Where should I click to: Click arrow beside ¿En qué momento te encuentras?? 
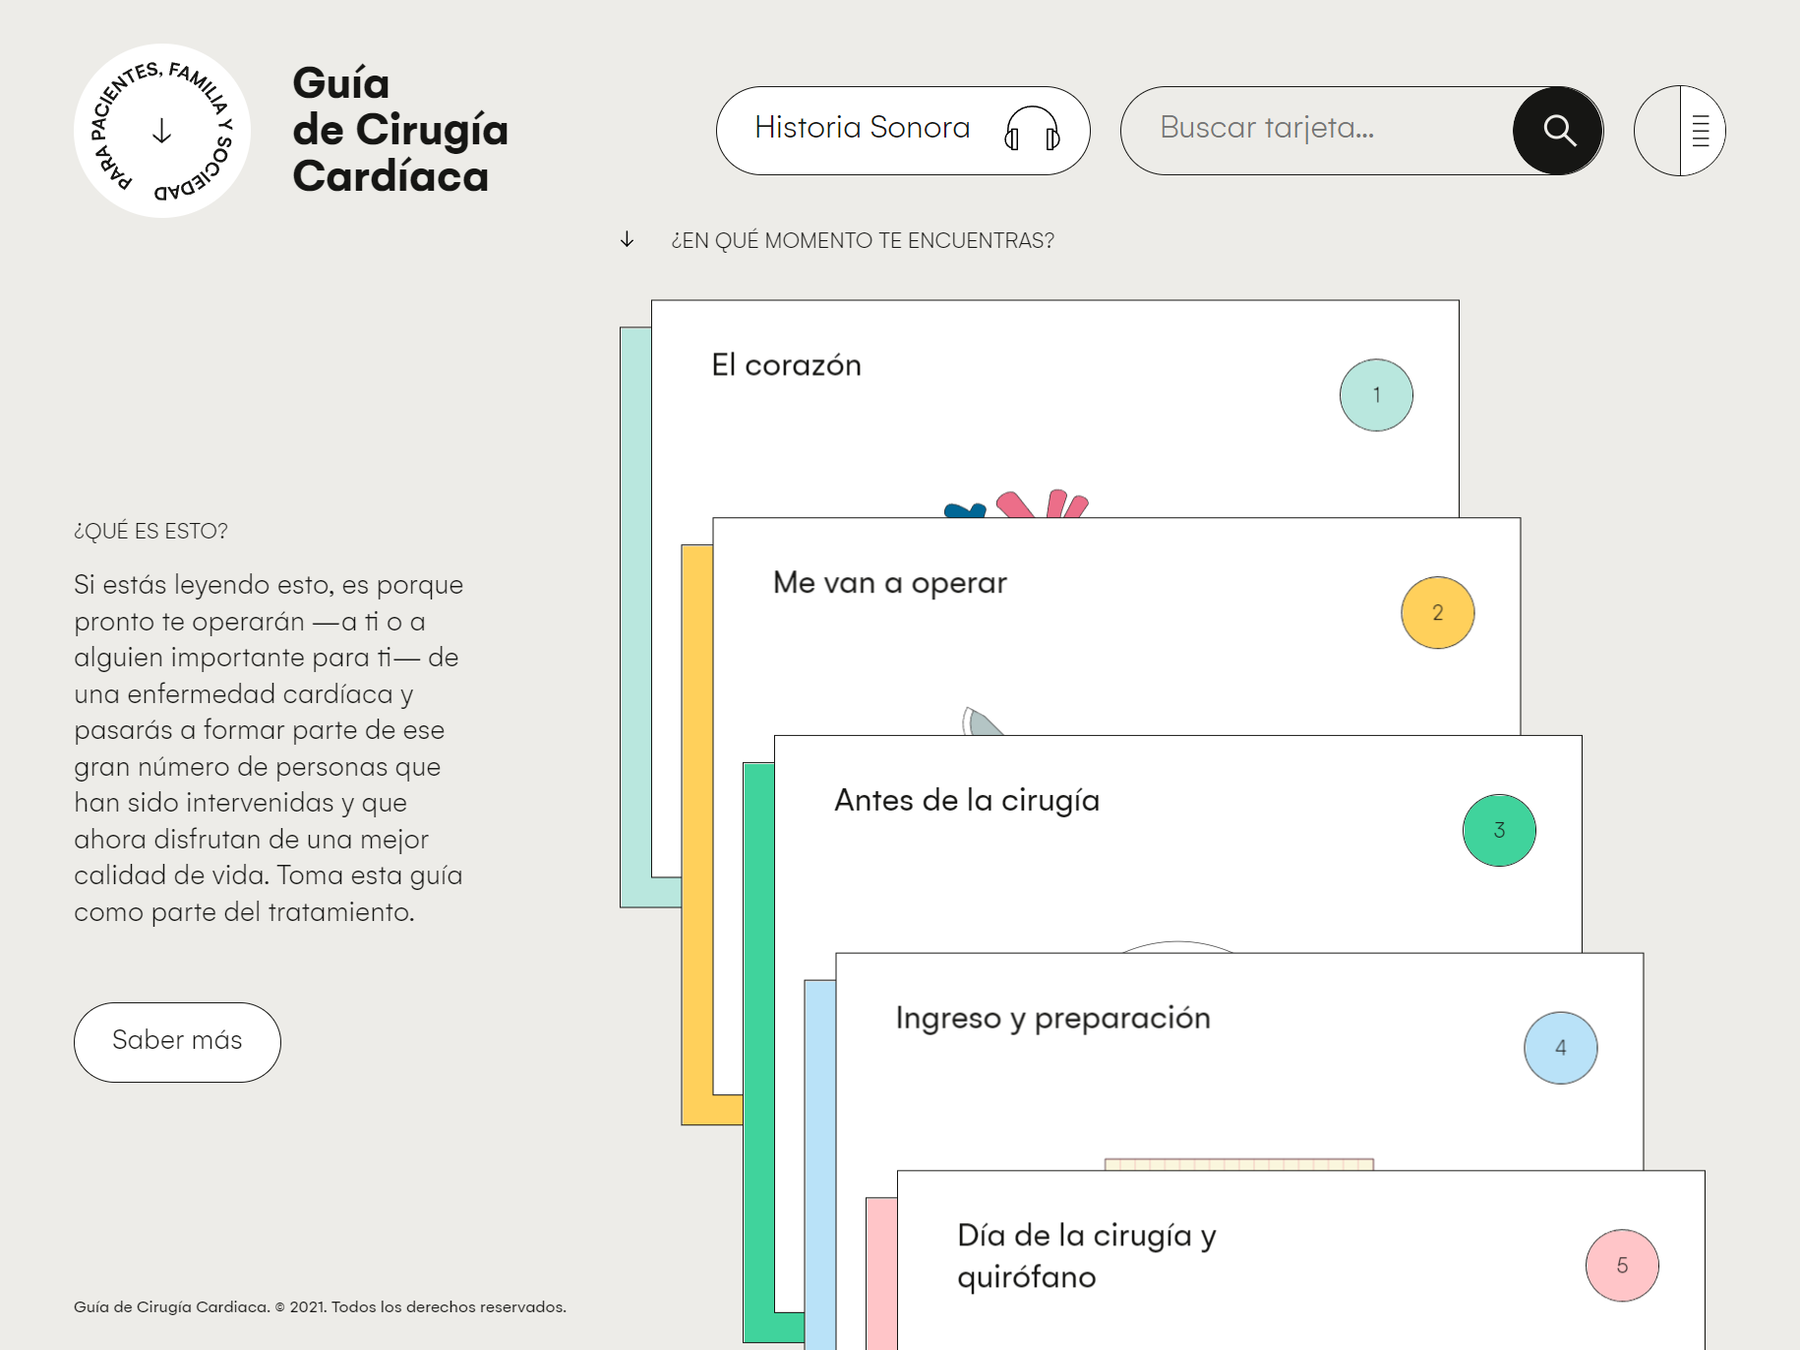coord(627,240)
